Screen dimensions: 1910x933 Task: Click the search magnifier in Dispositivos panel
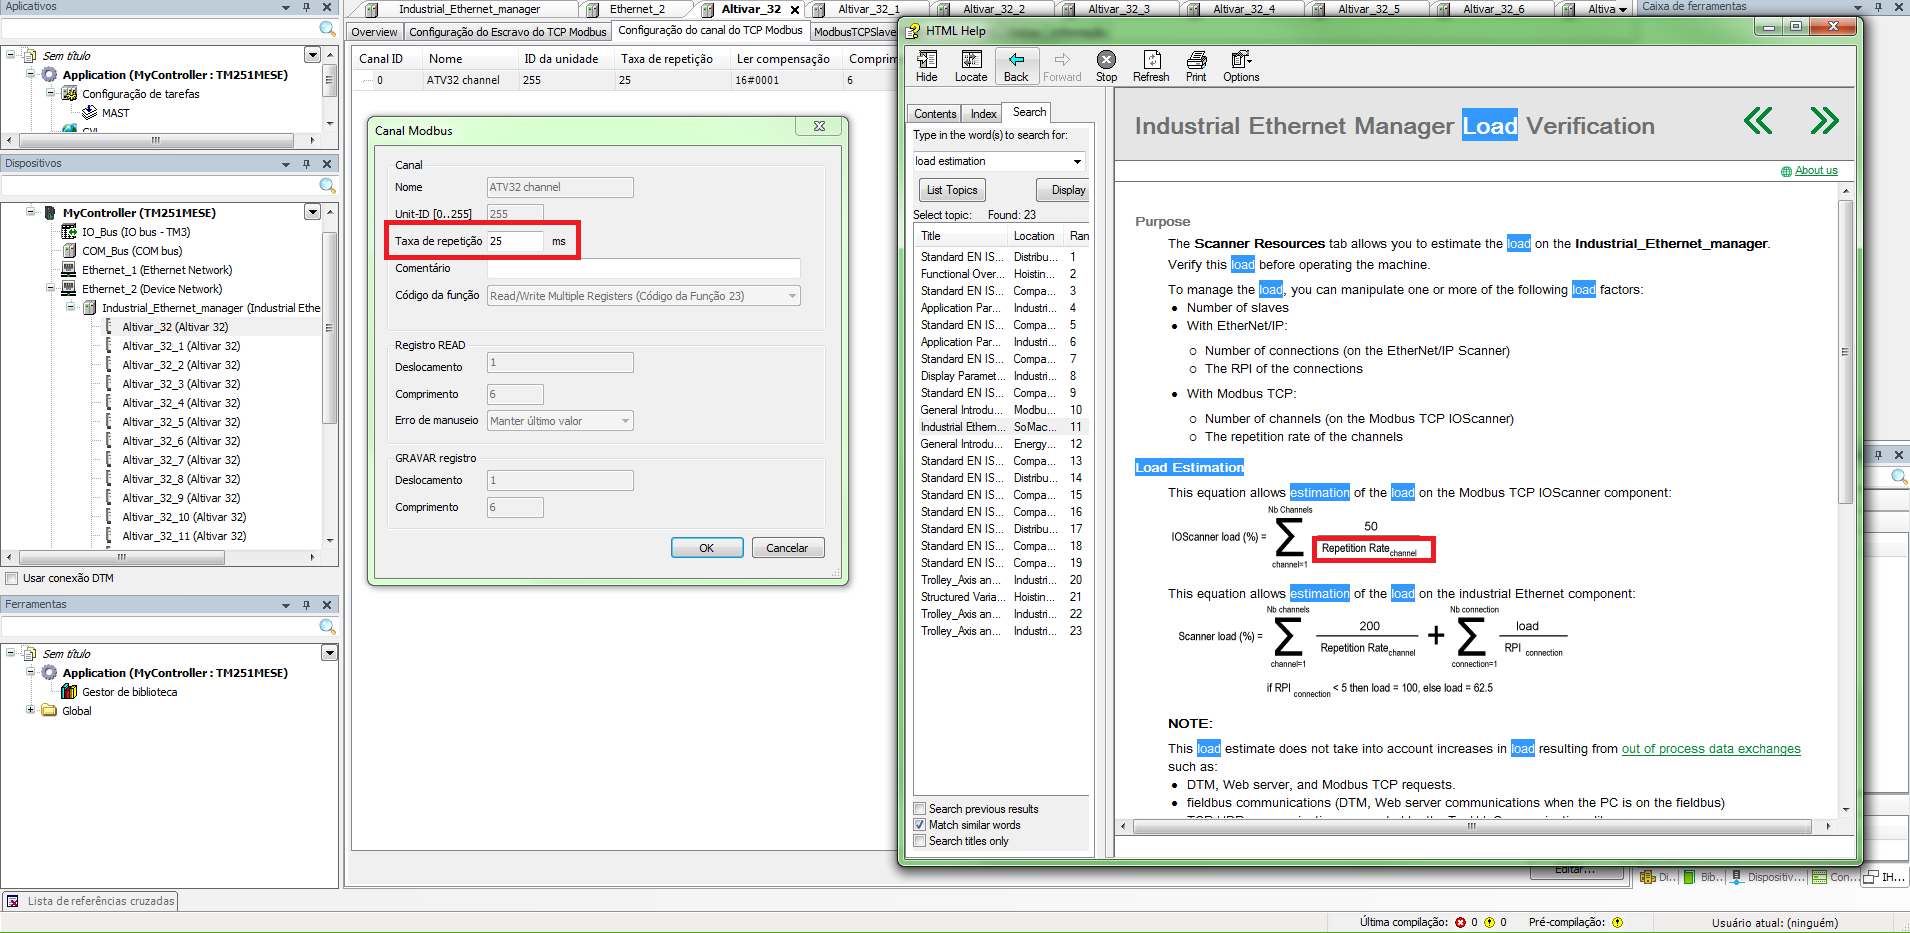327,185
